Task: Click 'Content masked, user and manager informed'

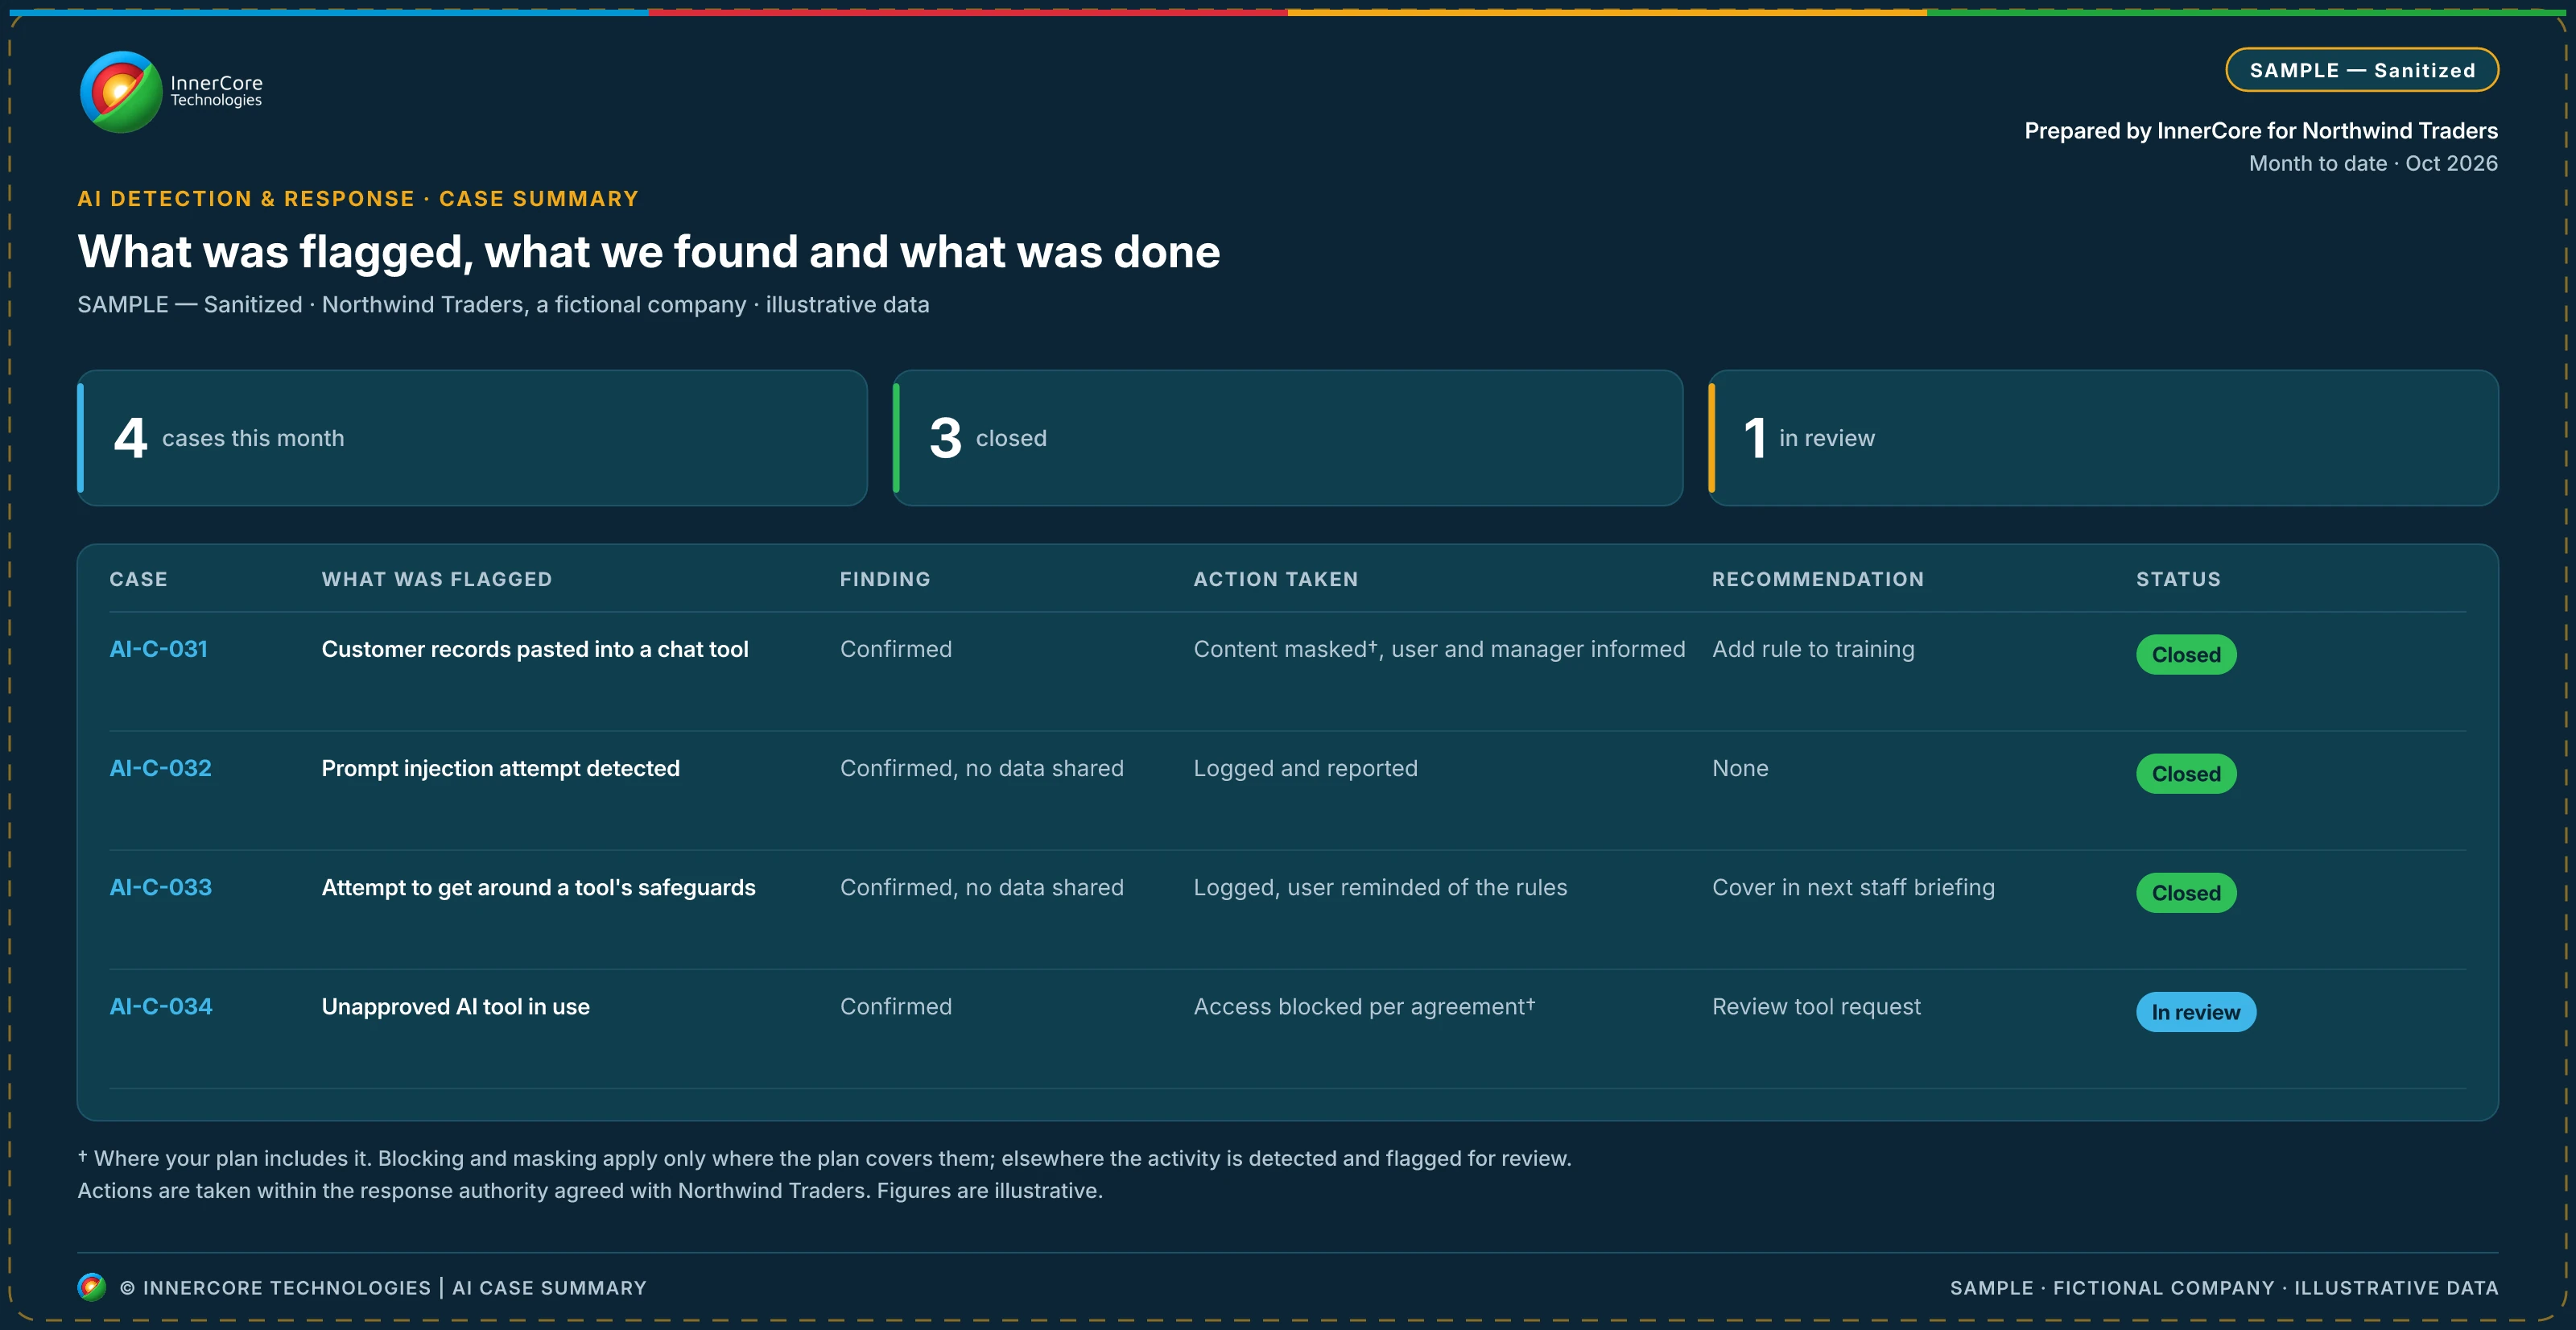Action: coord(1439,649)
